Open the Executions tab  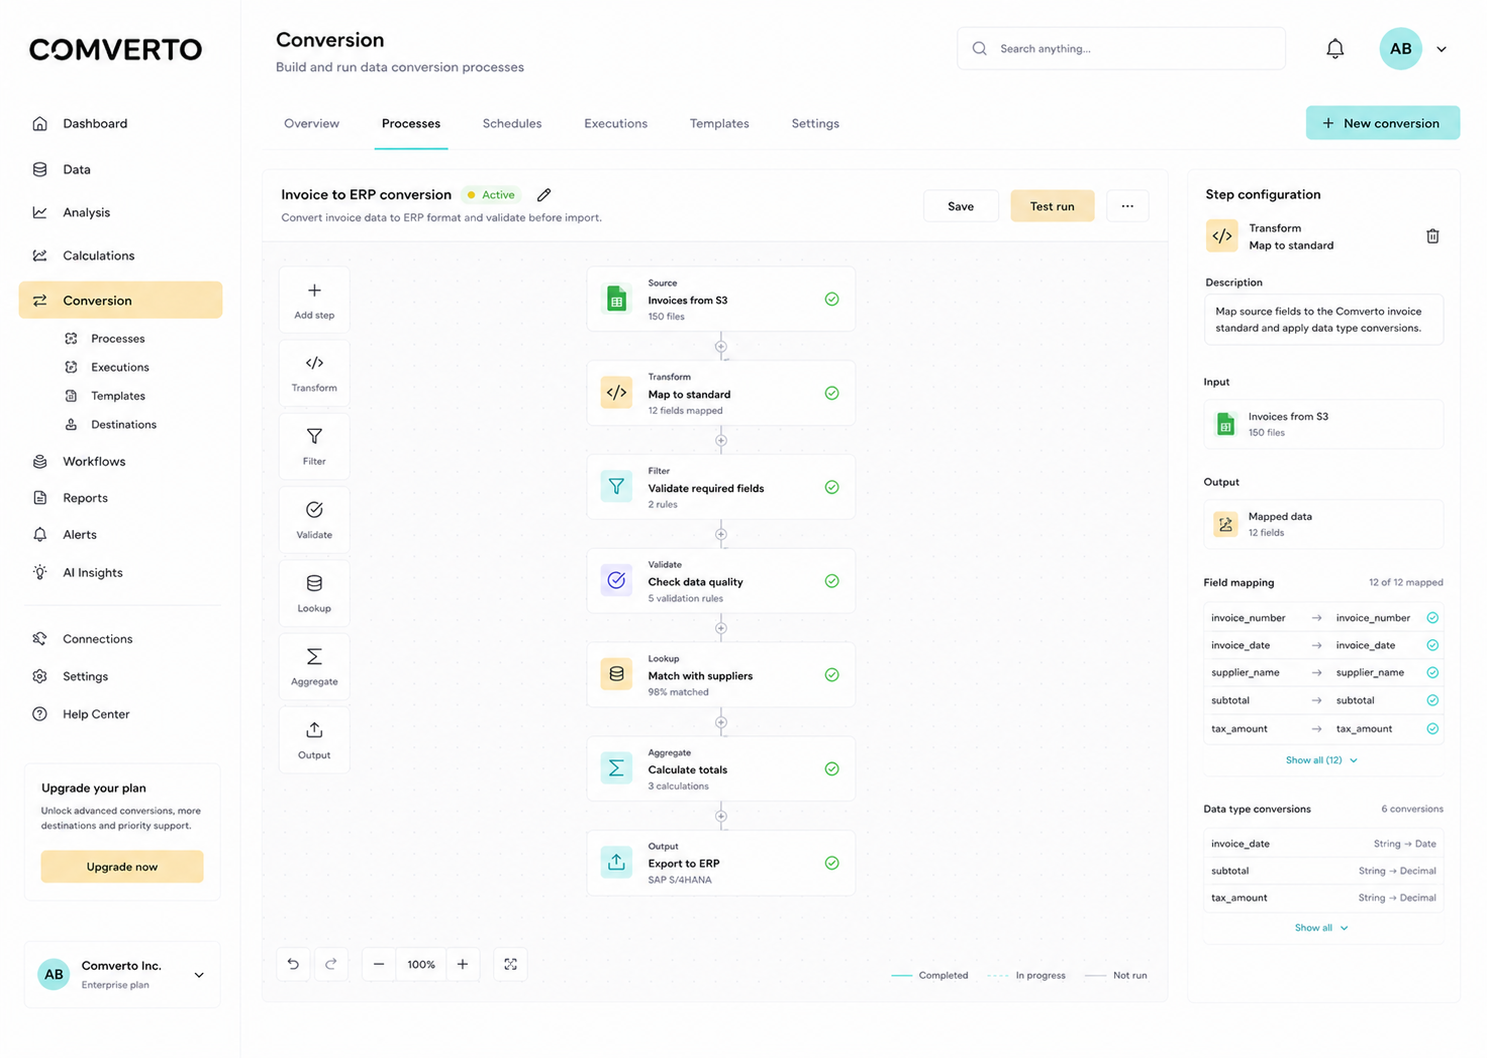(616, 123)
